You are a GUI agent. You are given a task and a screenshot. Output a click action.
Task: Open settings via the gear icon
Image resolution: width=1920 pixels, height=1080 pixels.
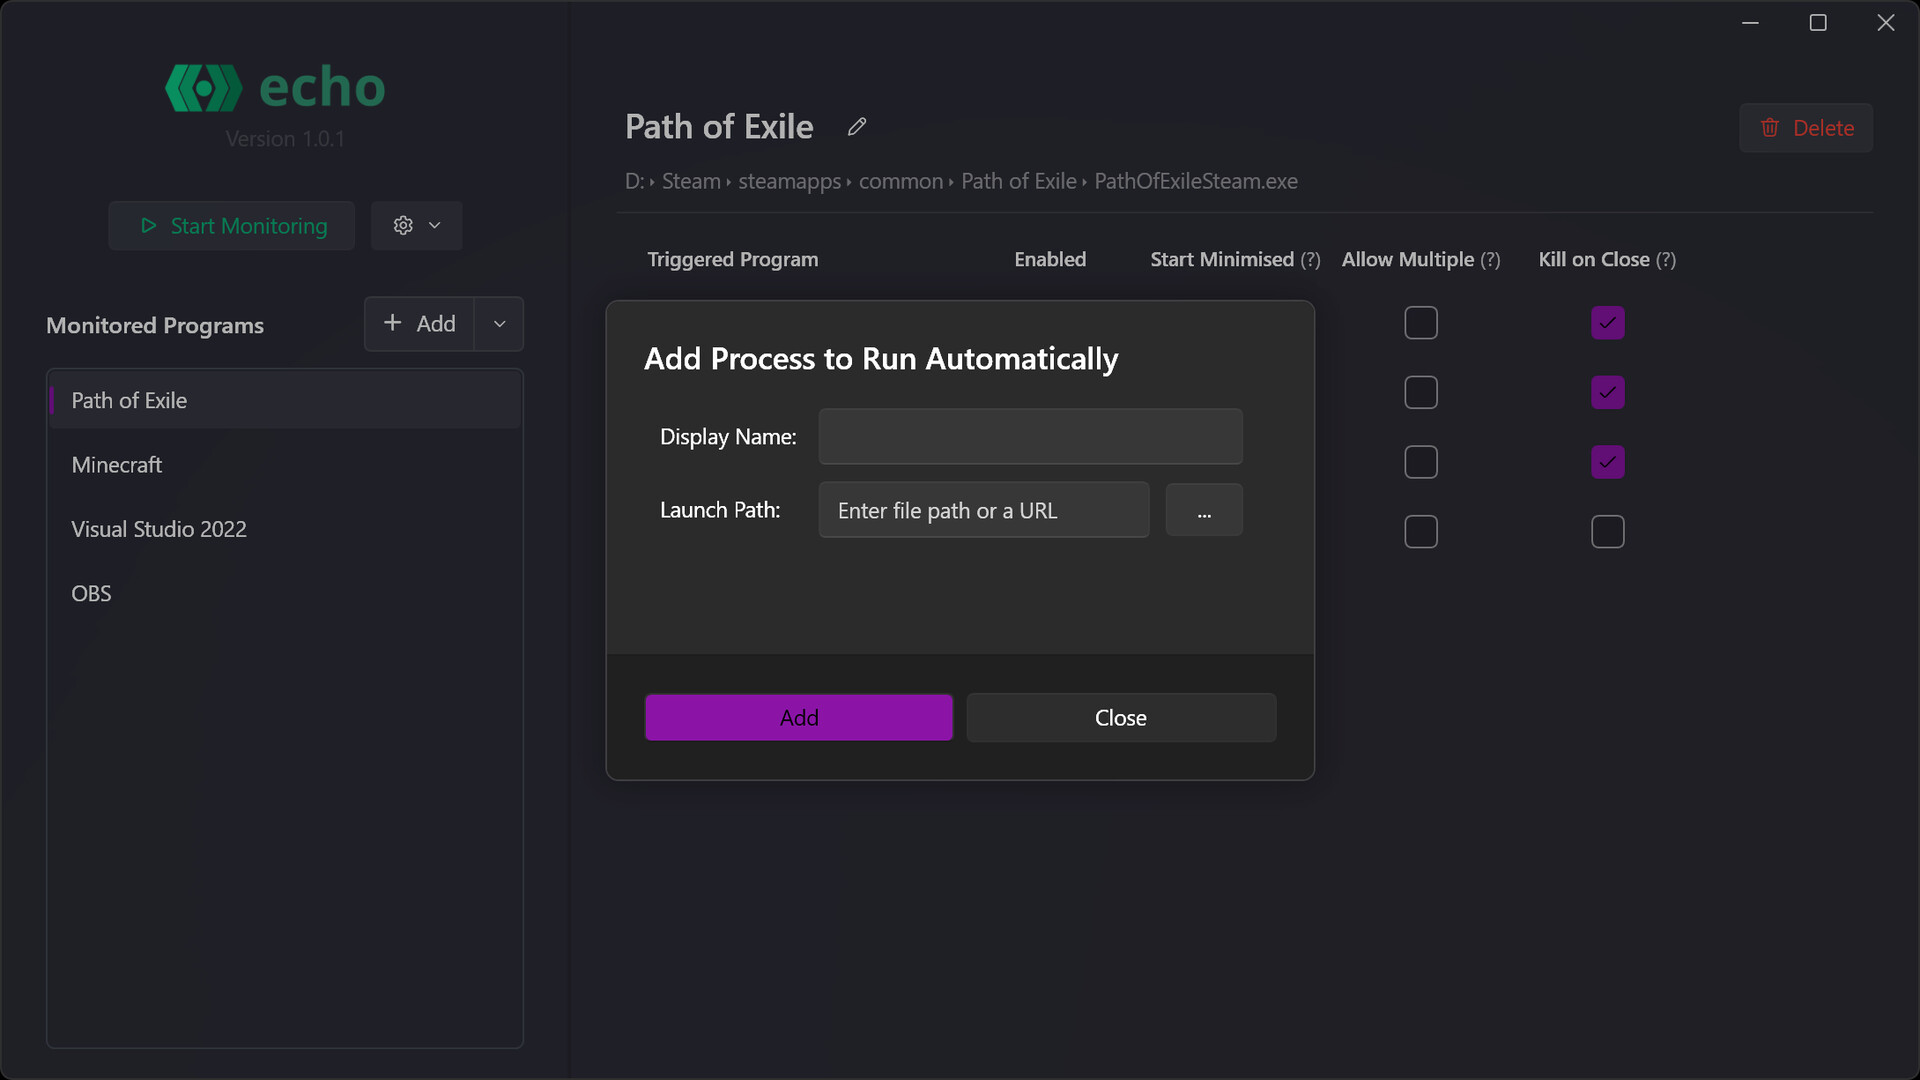403,225
